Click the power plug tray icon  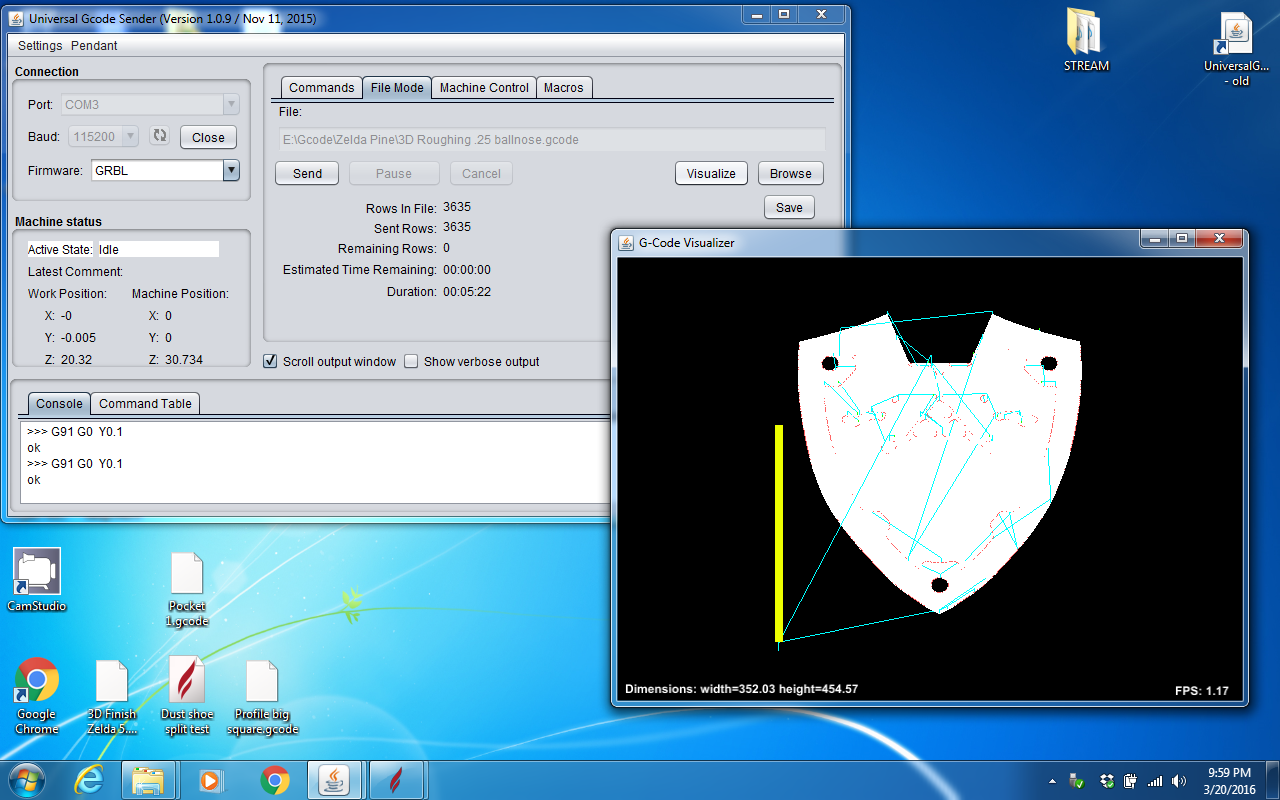1130,781
